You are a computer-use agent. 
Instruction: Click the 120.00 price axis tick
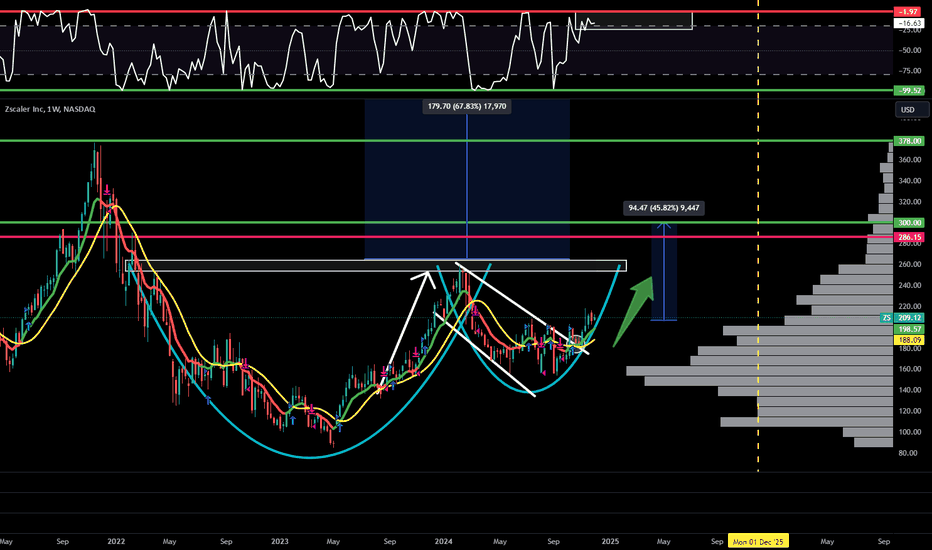tap(909, 411)
